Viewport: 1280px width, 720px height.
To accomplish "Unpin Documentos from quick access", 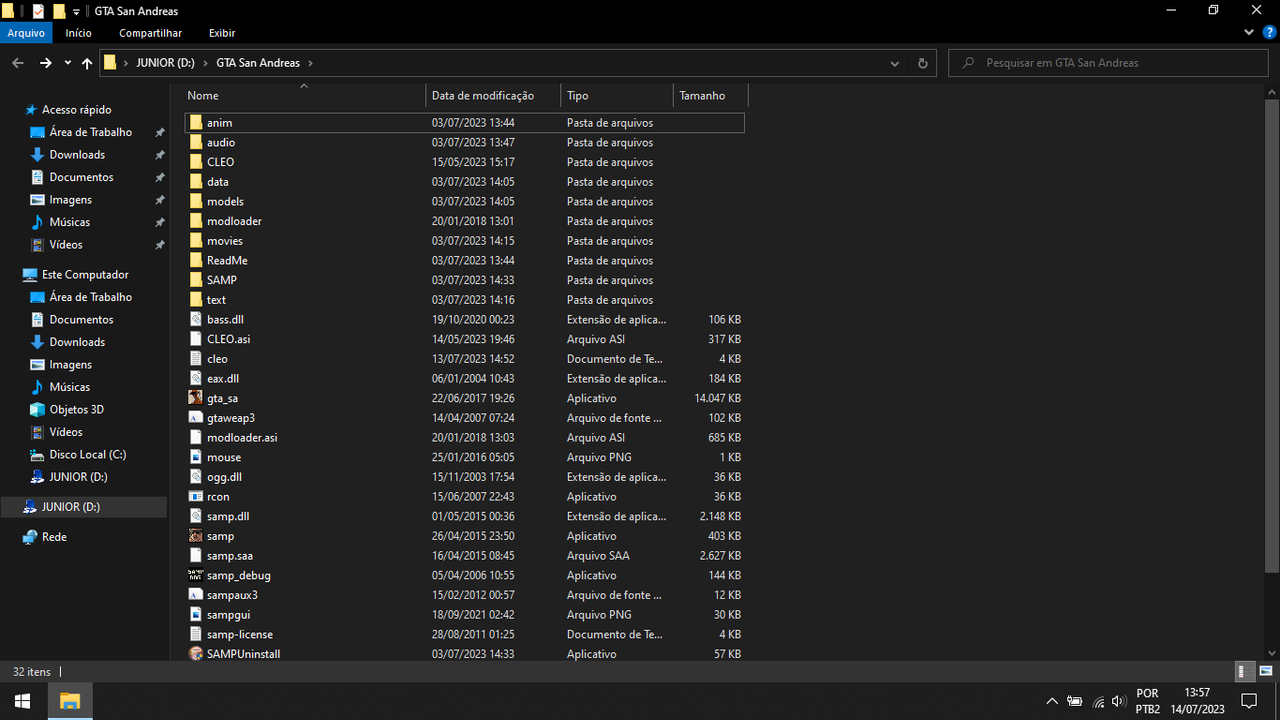I will click(160, 178).
